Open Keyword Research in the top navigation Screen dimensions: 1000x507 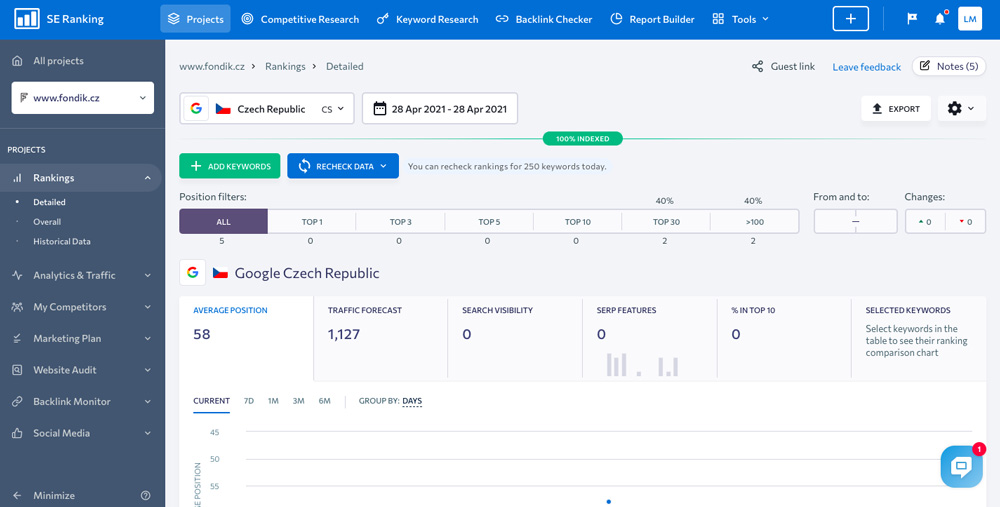click(427, 19)
